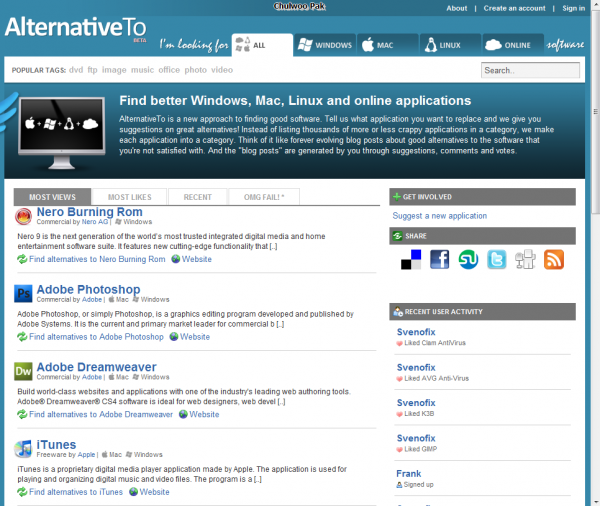600x506 pixels.
Task: Find alternatives to Nero Burning Rom
Action: [x=97, y=259]
